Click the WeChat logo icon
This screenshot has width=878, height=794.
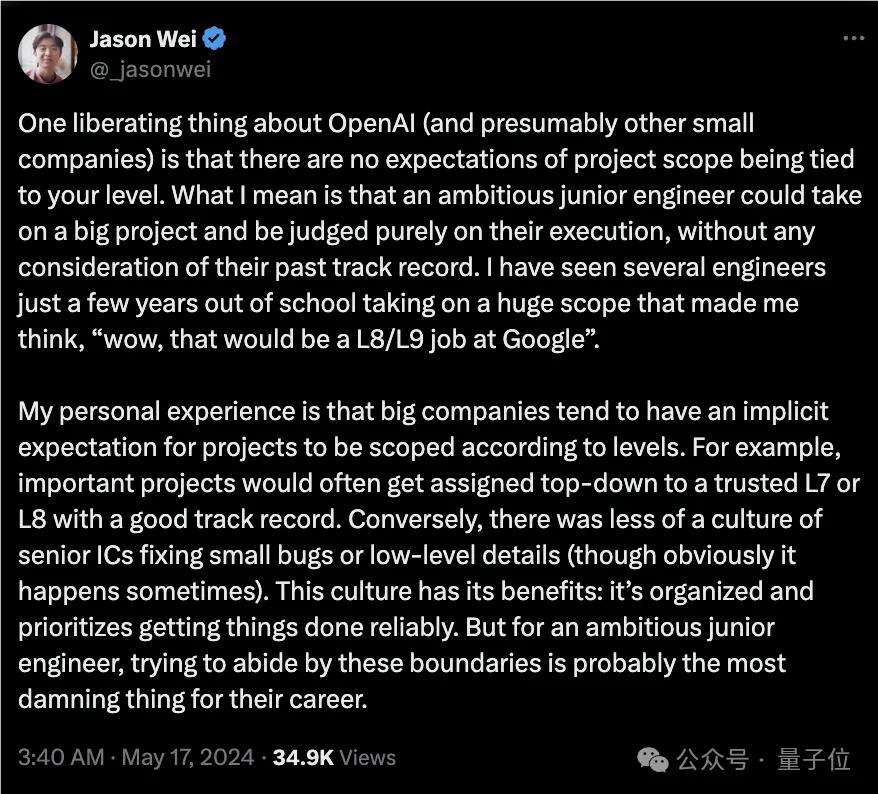(x=656, y=759)
